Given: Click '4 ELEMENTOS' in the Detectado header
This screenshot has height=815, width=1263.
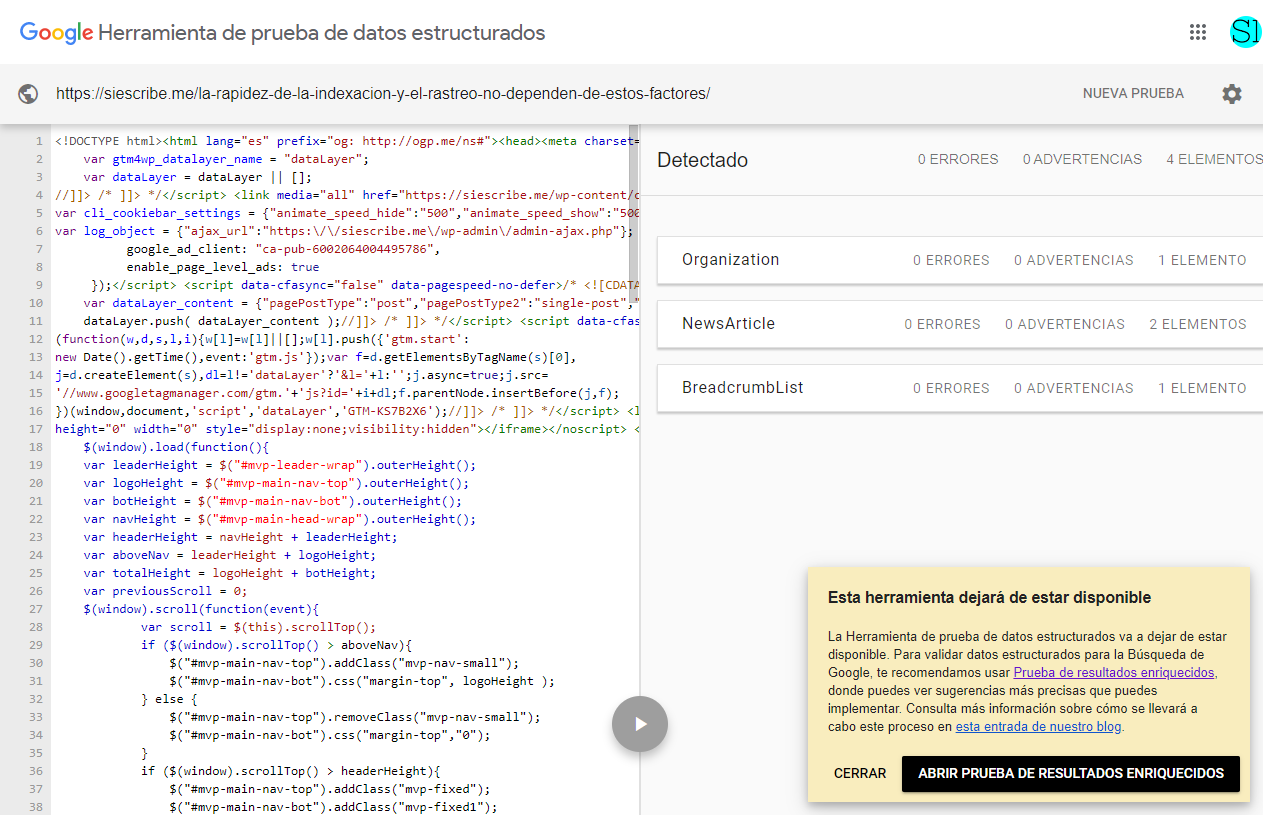Looking at the screenshot, I should tap(1214, 160).
